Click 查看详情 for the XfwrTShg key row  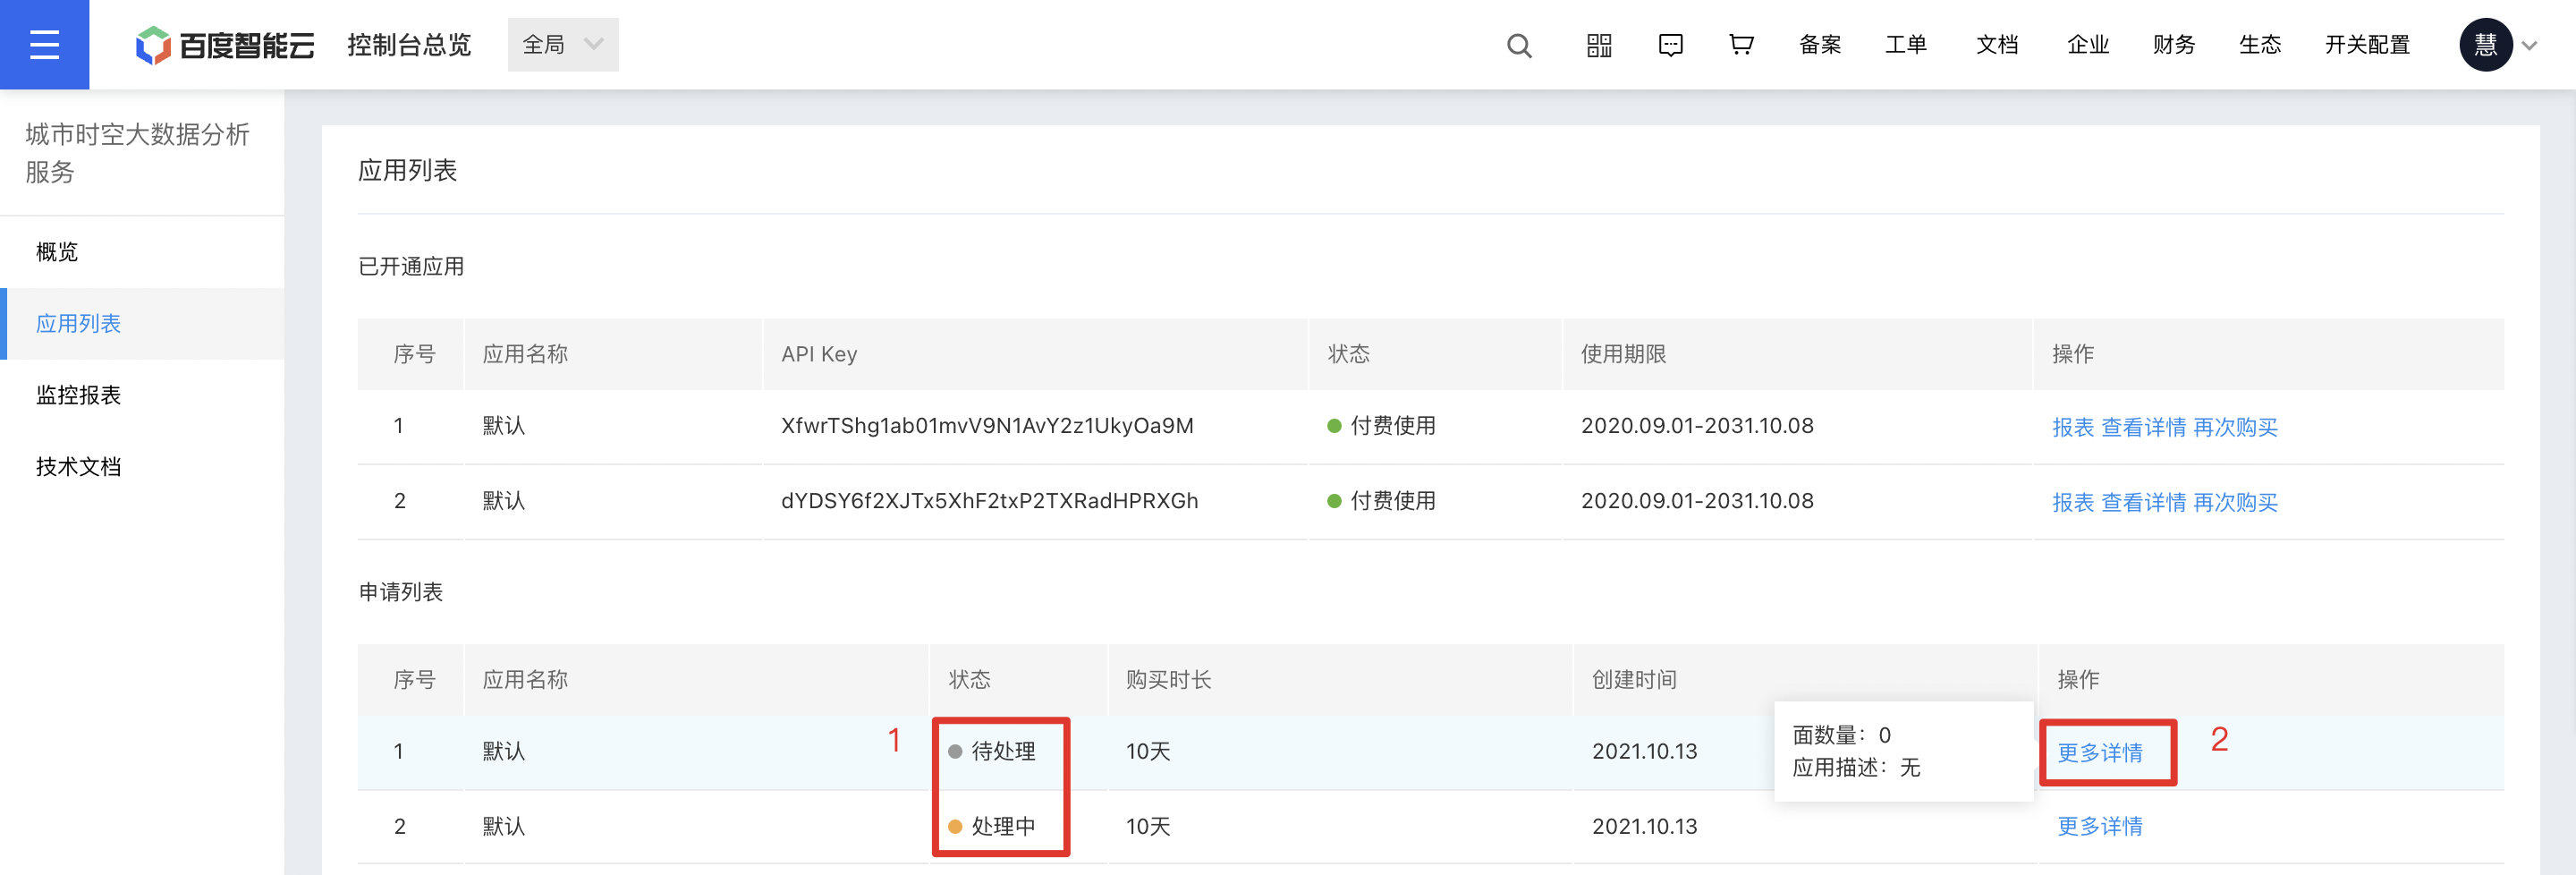point(2143,427)
